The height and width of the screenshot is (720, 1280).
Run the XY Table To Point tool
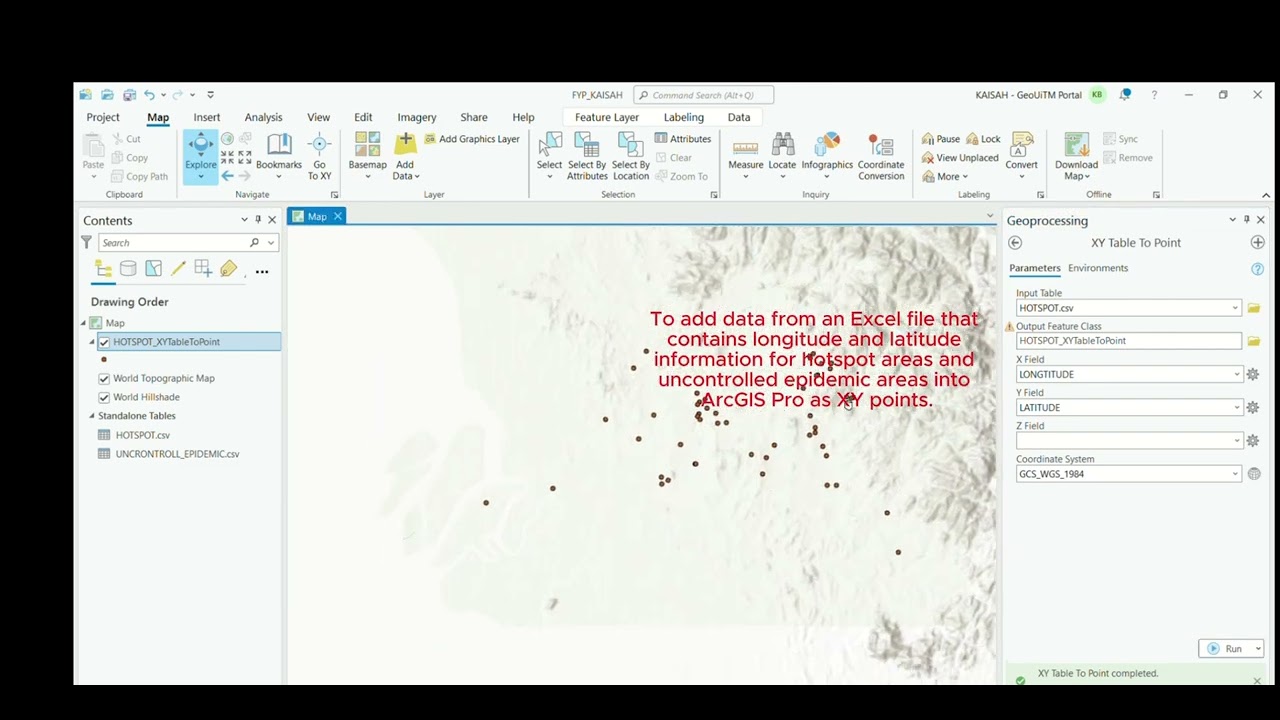[1225, 649]
